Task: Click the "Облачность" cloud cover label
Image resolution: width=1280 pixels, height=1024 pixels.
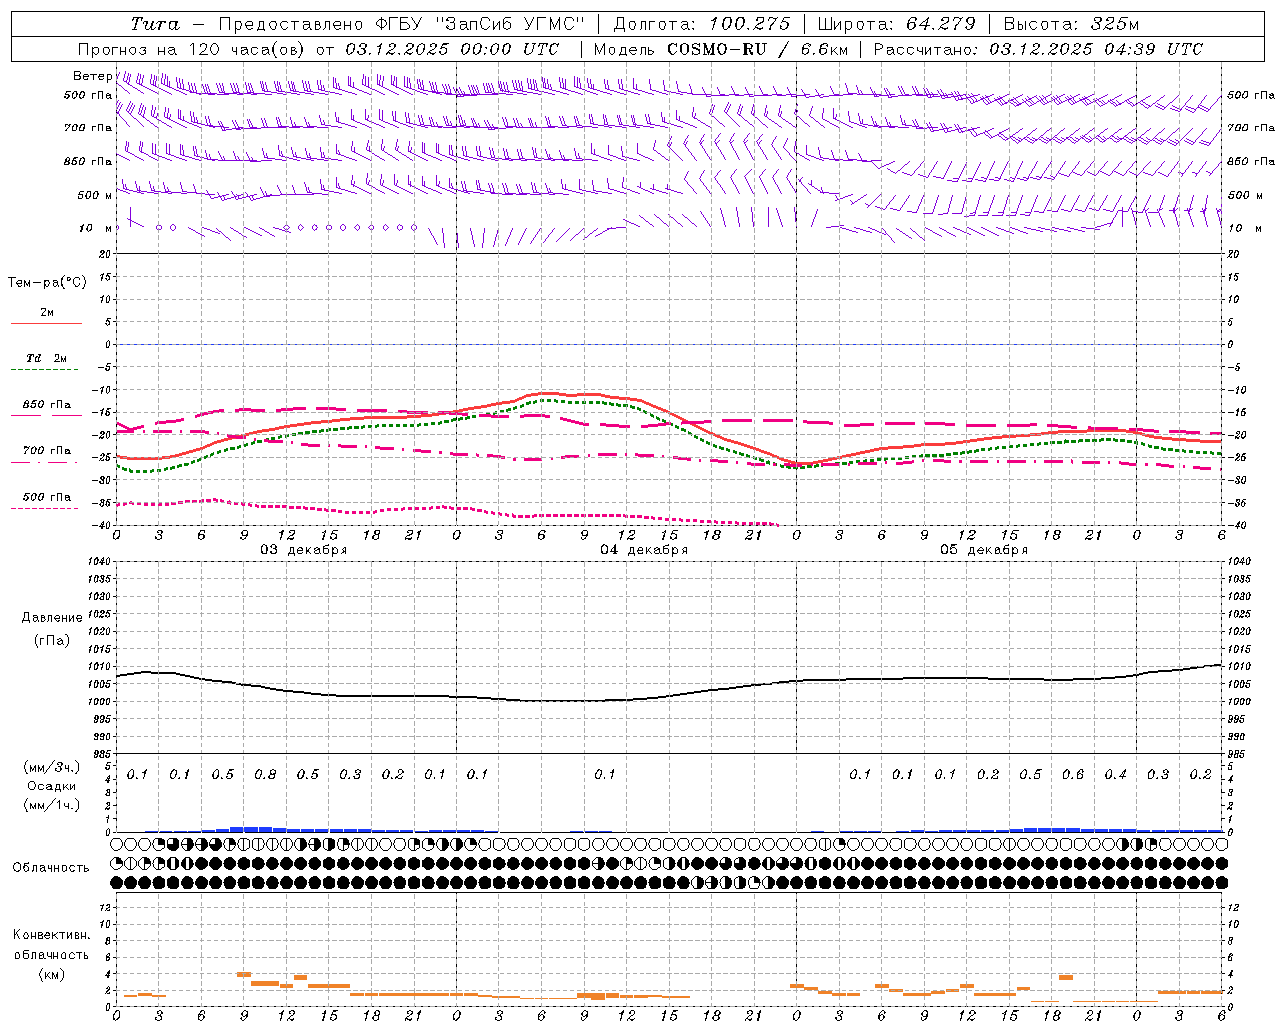Action: [x=51, y=868]
